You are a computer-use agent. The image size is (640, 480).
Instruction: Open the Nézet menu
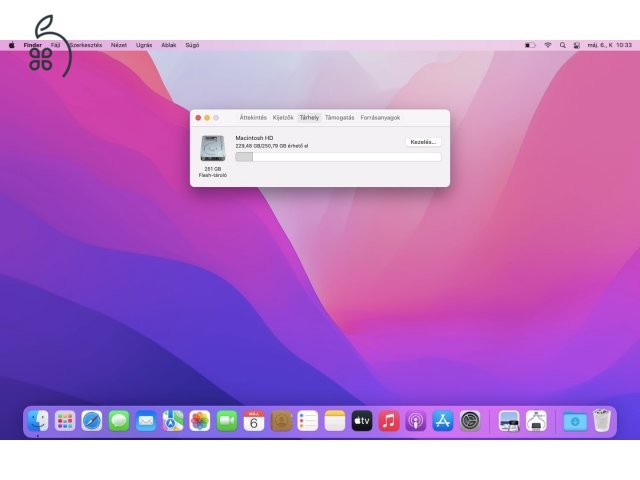pos(119,45)
